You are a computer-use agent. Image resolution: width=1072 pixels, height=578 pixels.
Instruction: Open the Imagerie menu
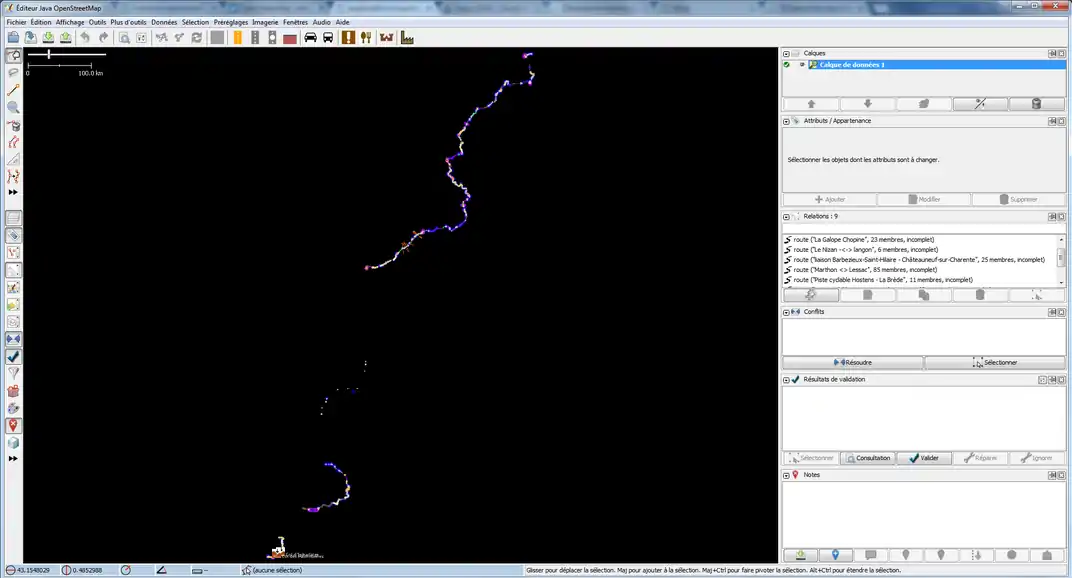tap(265, 21)
